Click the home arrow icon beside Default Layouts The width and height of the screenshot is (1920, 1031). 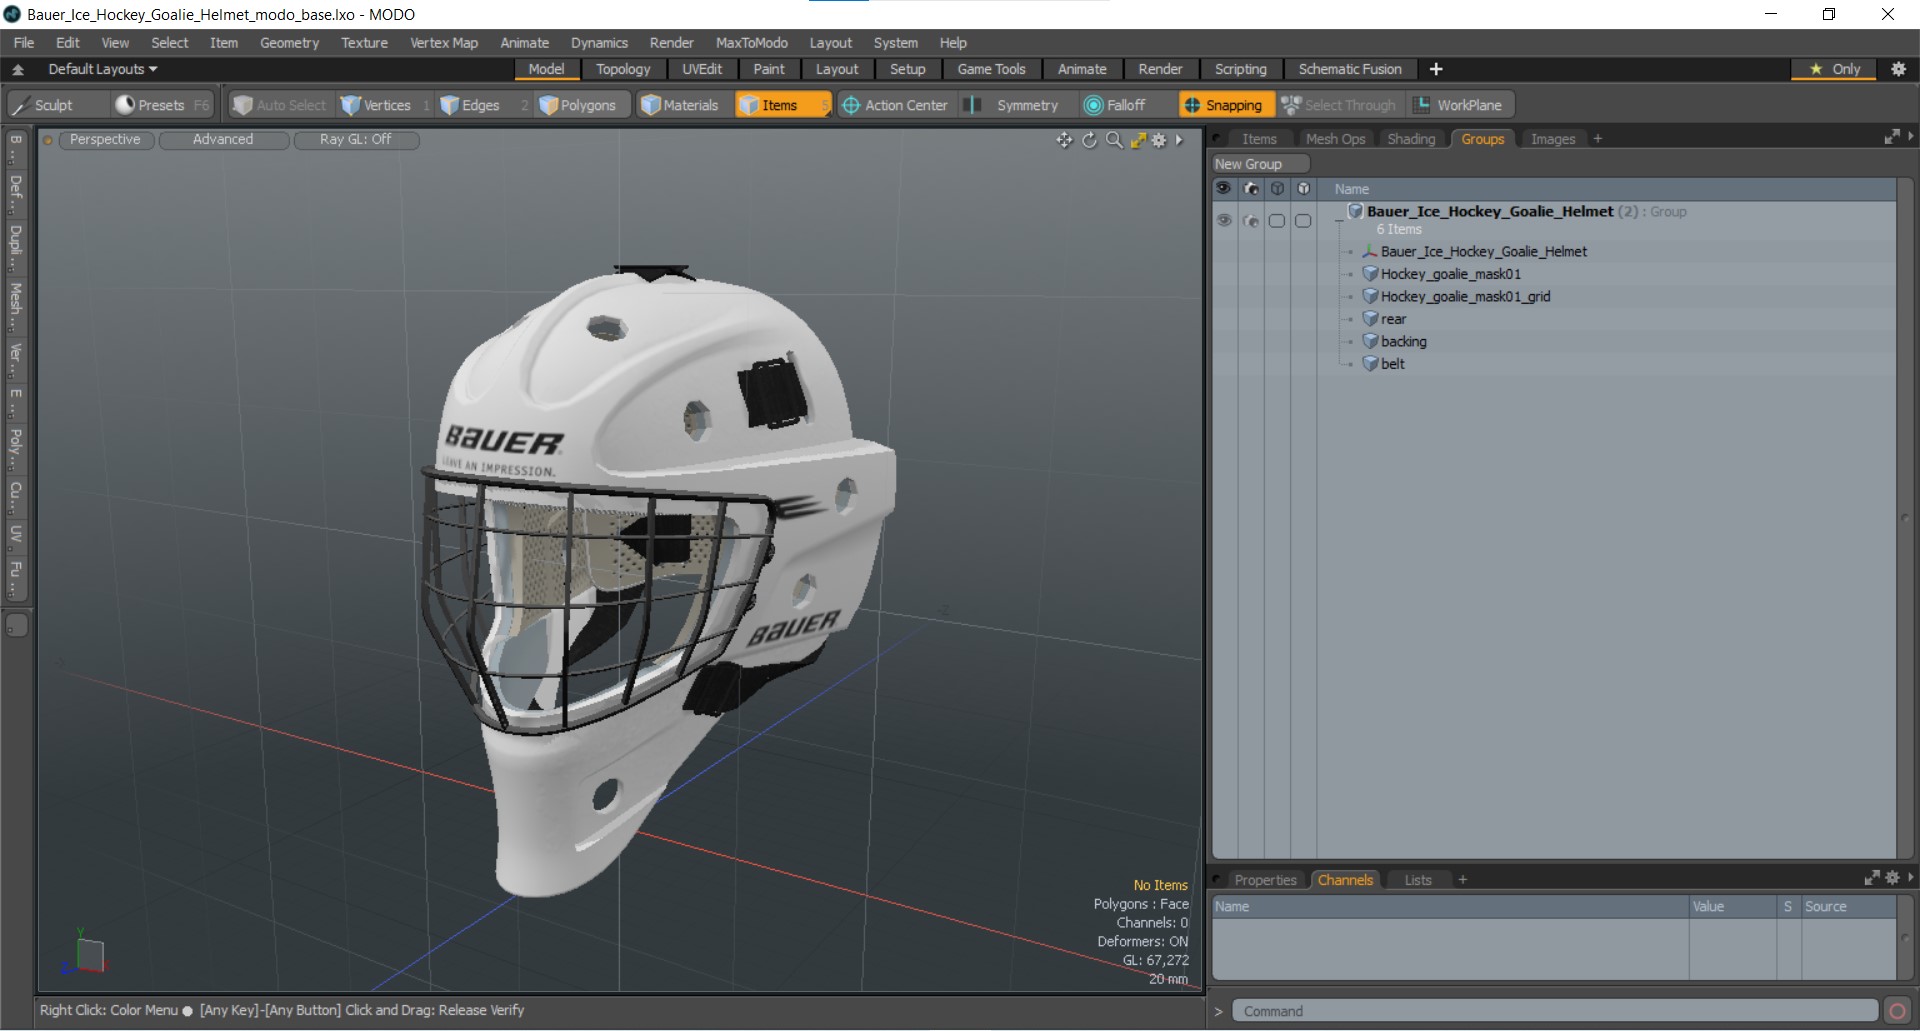(18, 69)
